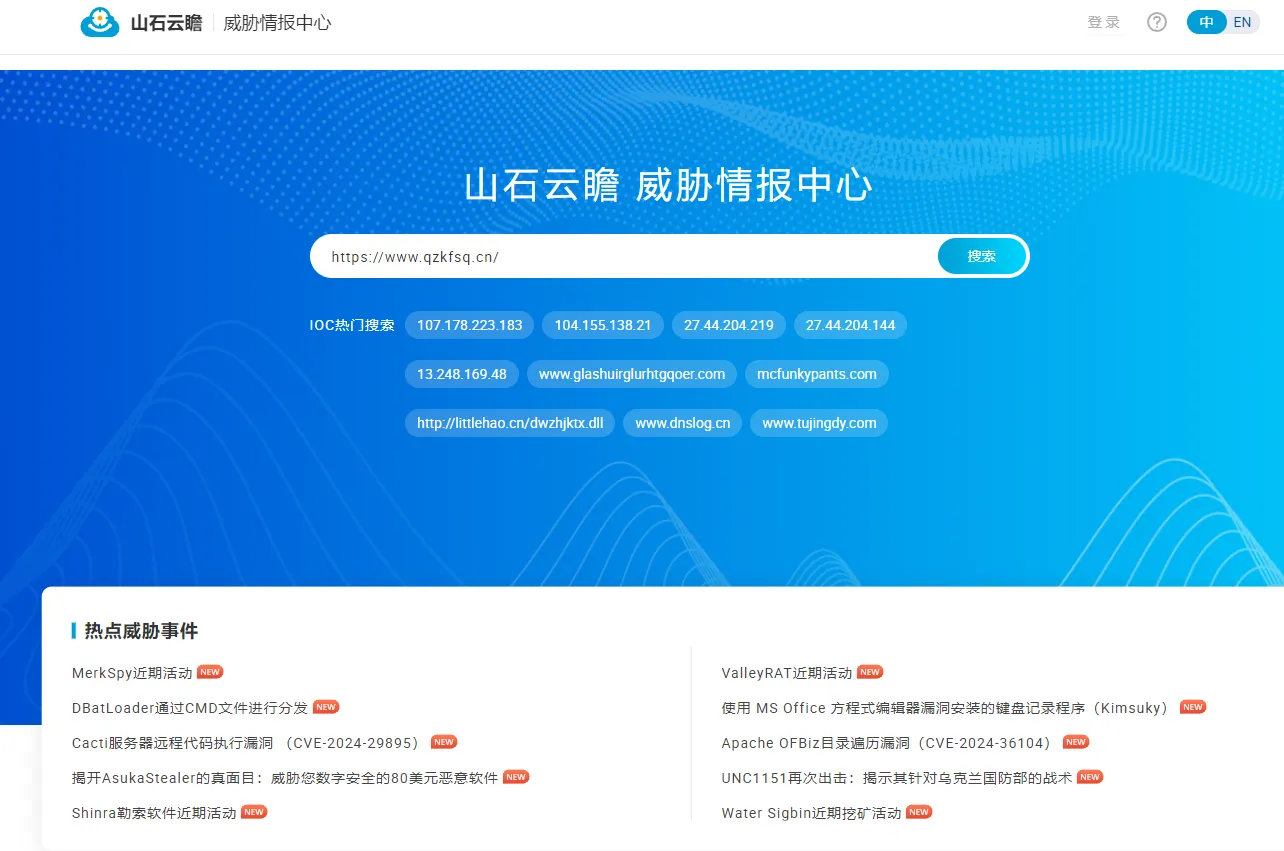Click NEW badge next to Water Sigbin entry

click(919, 812)
